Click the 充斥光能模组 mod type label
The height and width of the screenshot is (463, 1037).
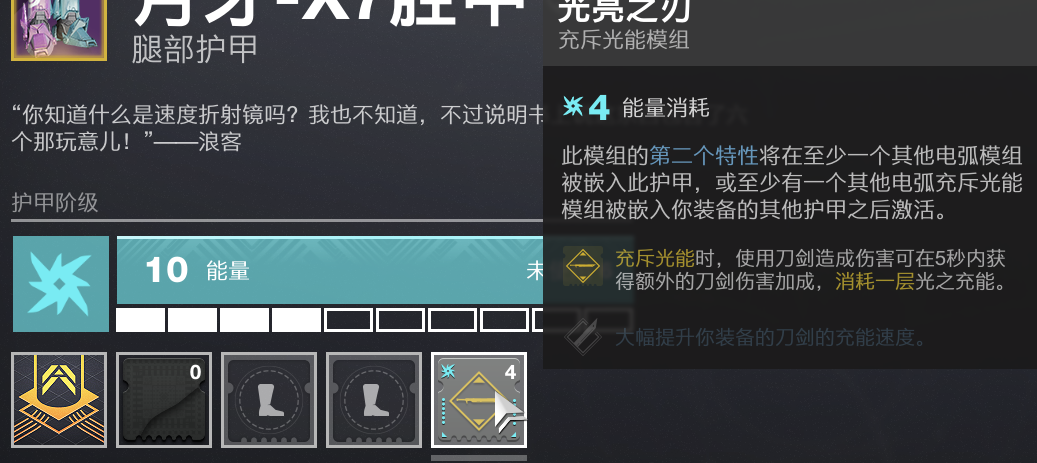624,40
